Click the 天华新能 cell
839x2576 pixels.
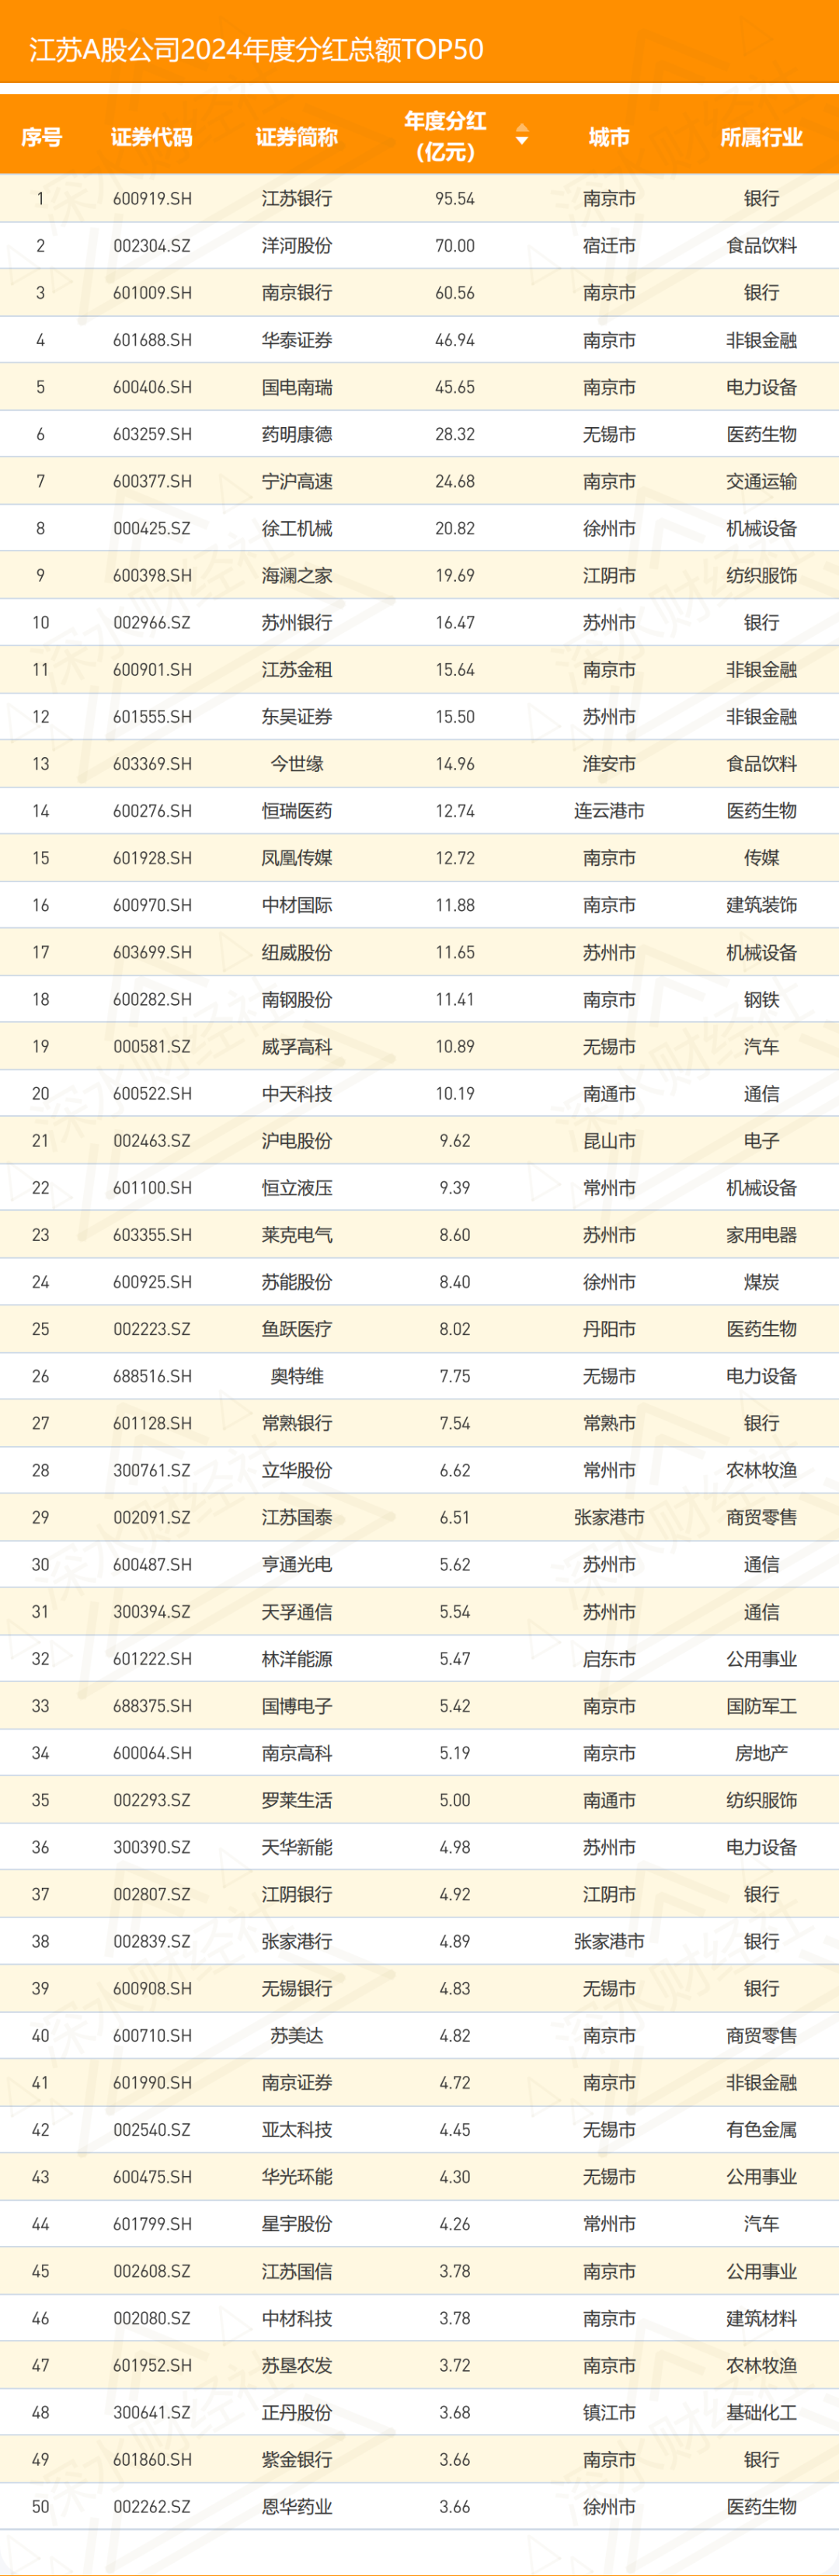coord(297,1847)
